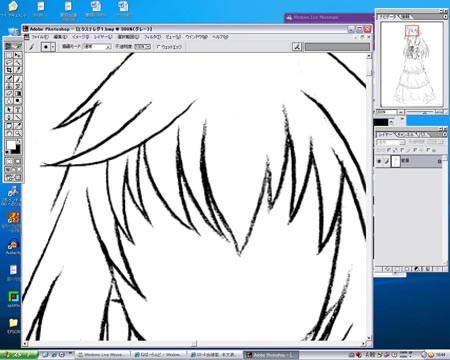Select the Move tool
The width and height of the screenshot is (450, 360).
coord(18,55)
